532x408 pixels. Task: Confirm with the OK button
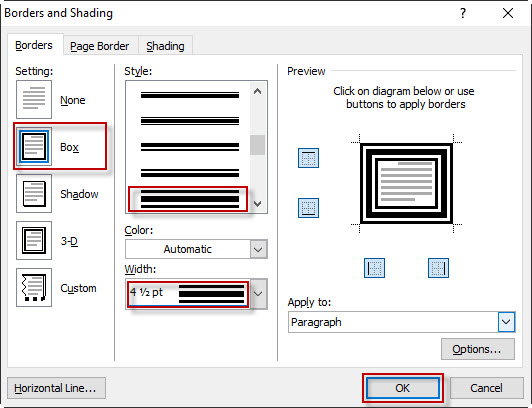pos(402,388)
